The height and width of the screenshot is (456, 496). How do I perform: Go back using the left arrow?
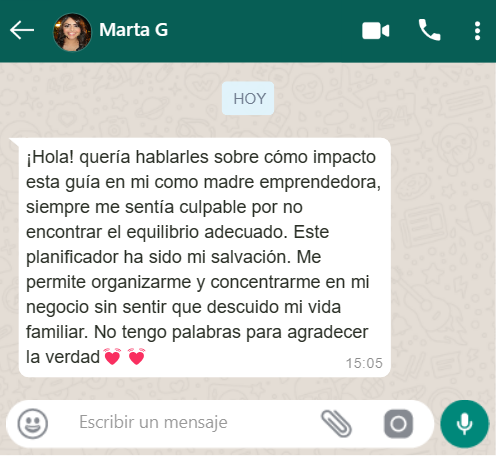point(22,30)
